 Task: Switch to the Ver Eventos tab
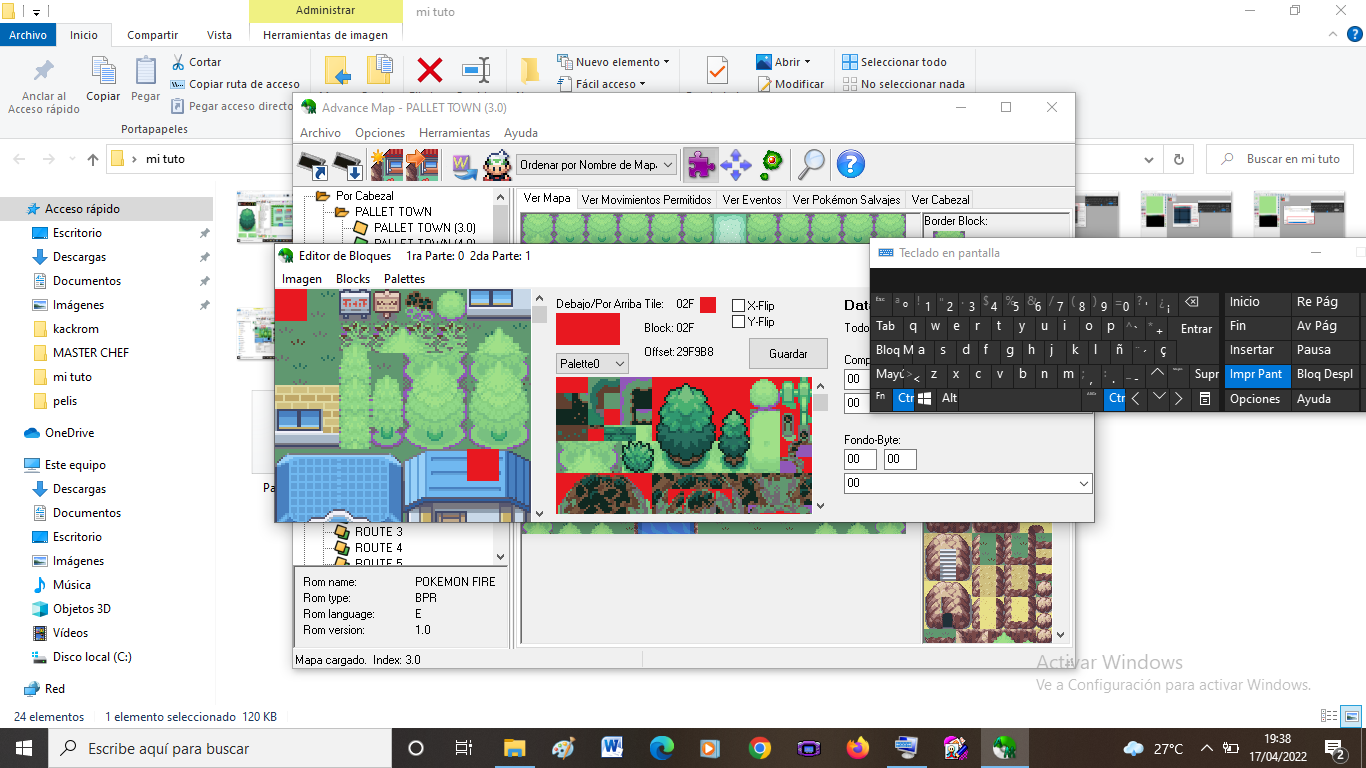pos(752,200)
